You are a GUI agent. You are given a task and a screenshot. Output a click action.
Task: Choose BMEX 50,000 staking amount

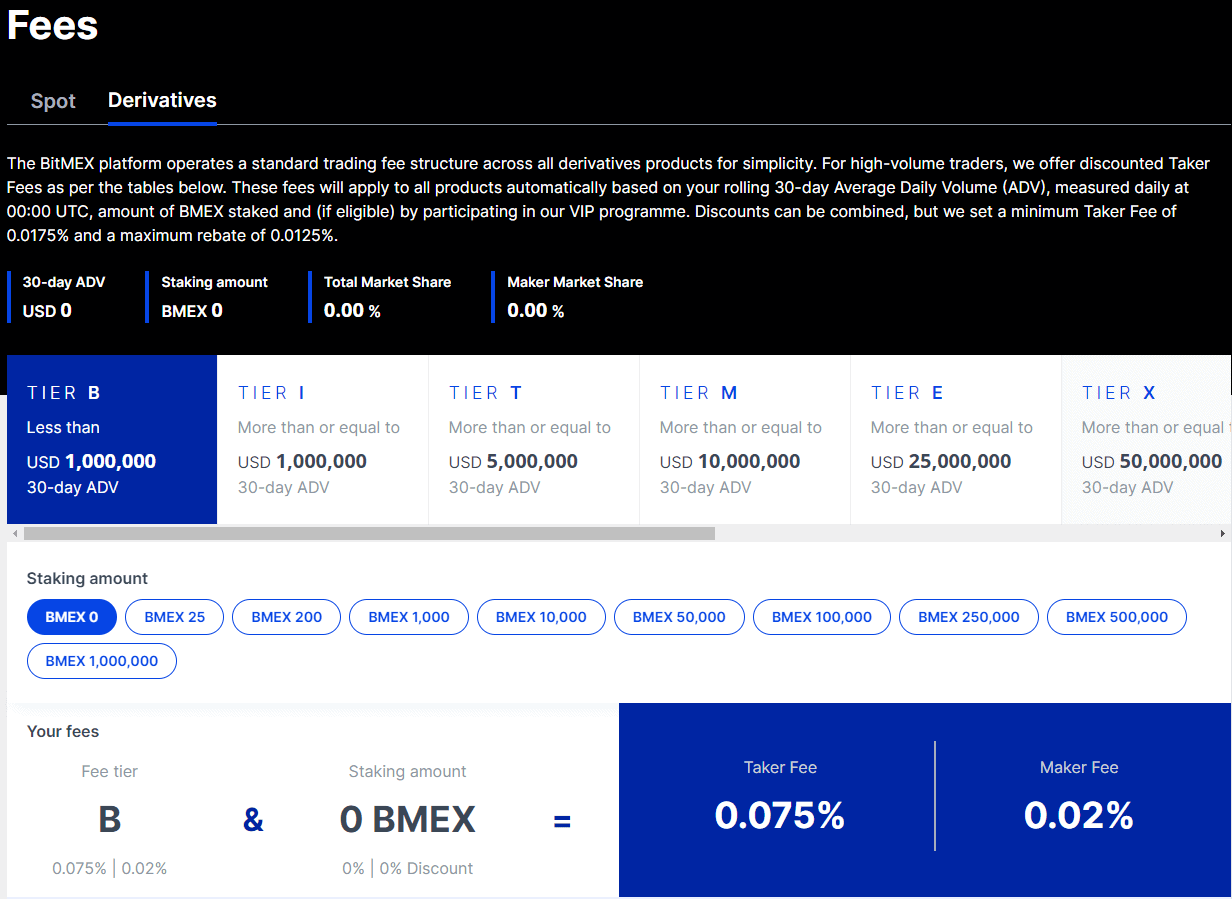679,617
